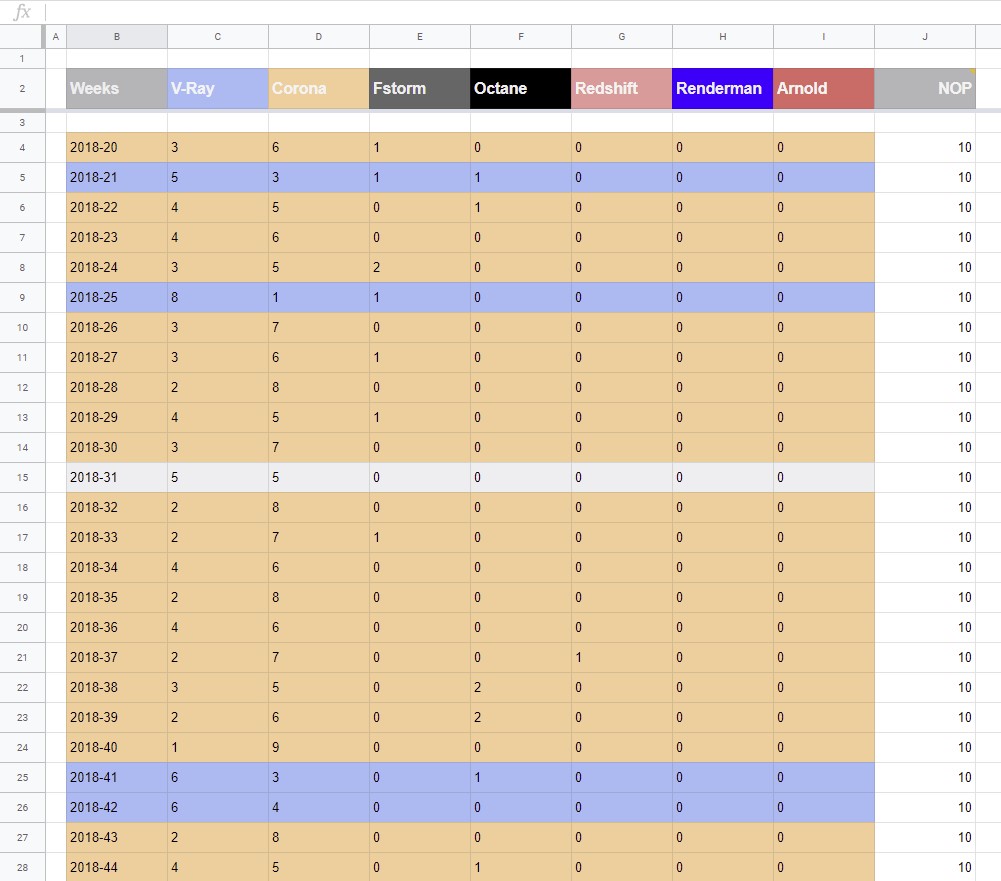
Task: Select row 25 header
Action: [22, 778]
